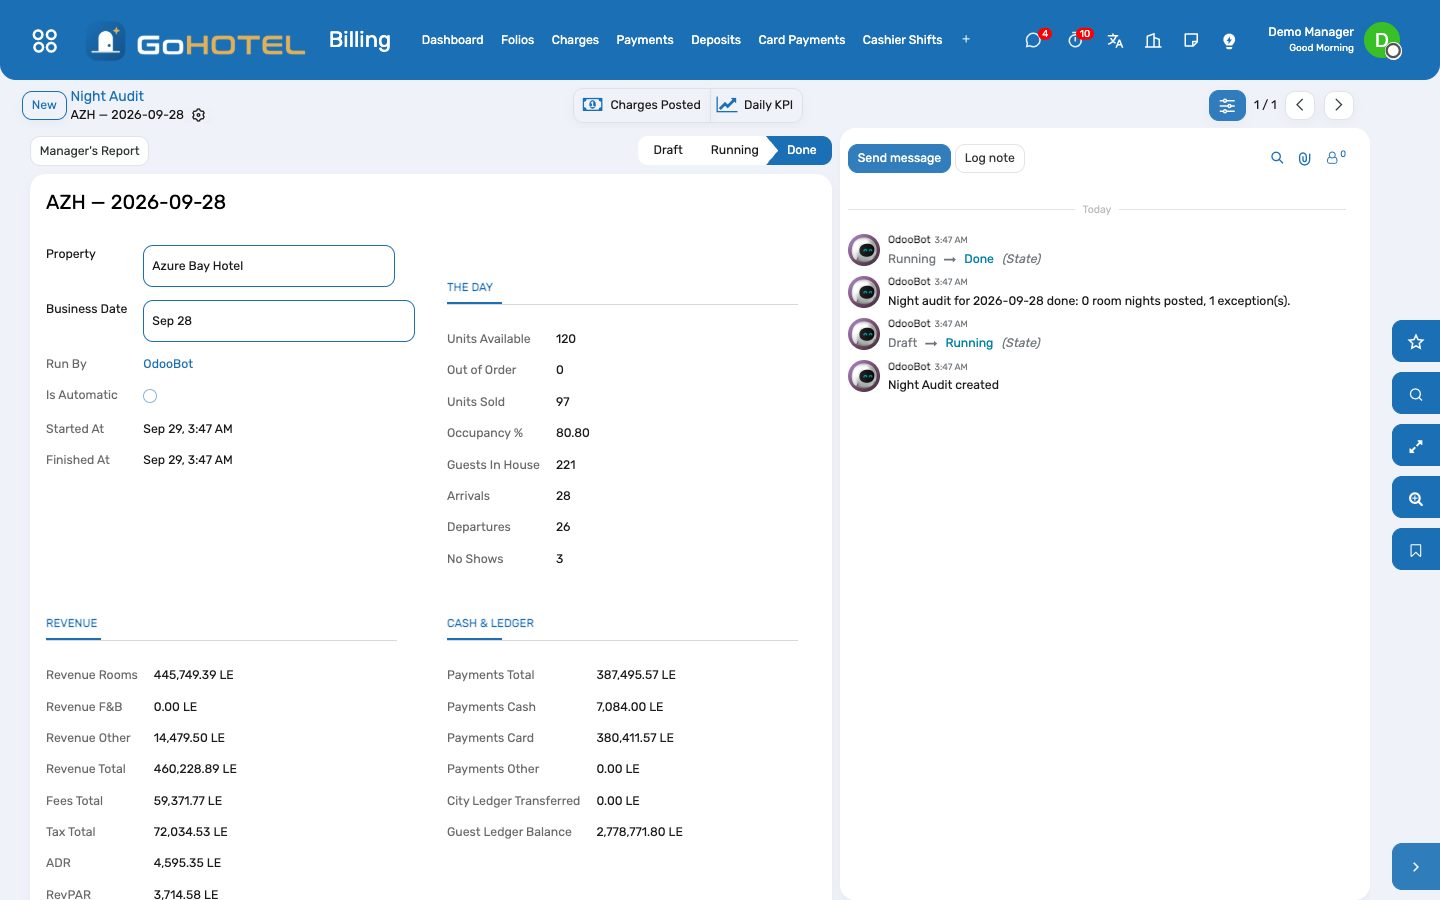This screenshot has width=1440, height=900.
Task: Search messages with the chatter magnifier icon
Action: (1277, 158)
